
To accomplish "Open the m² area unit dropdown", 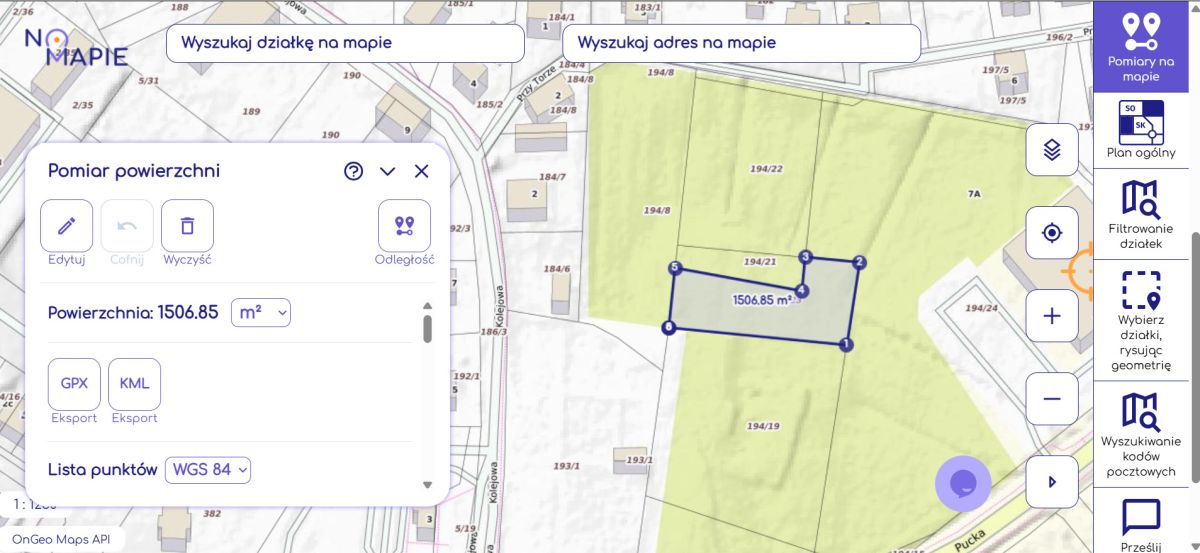I will [x=261, y=313].
